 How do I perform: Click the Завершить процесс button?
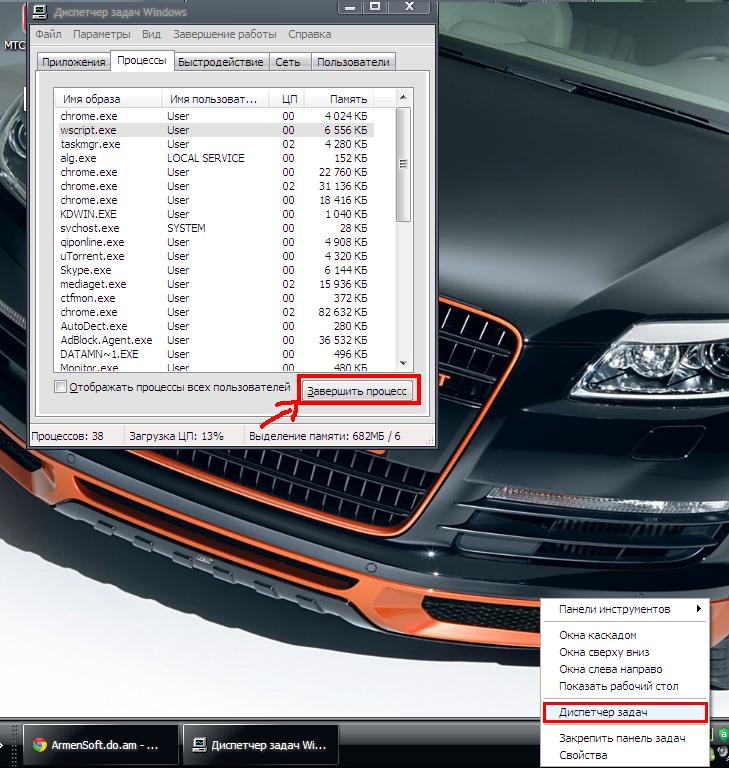tap(357, 391)
